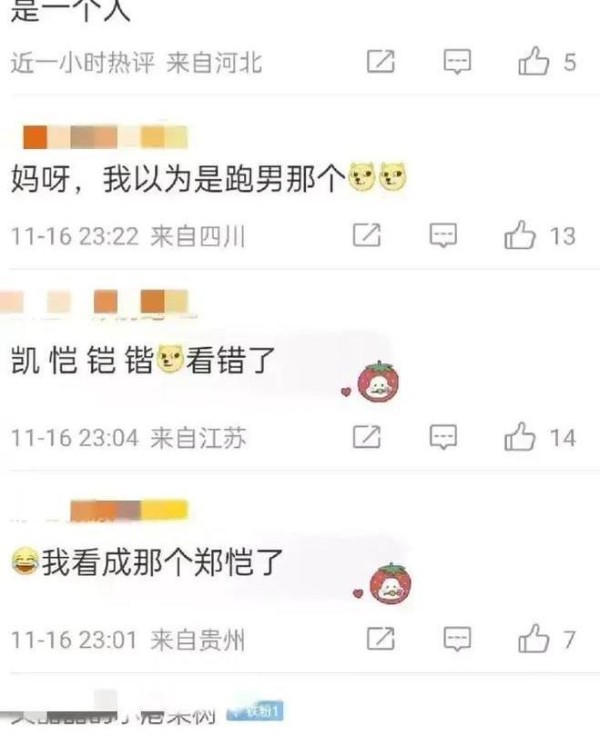Select the comment text 妈呀，我以为是跑男那个
This screenshot has width=600, height=735.
tap(178, 179)
